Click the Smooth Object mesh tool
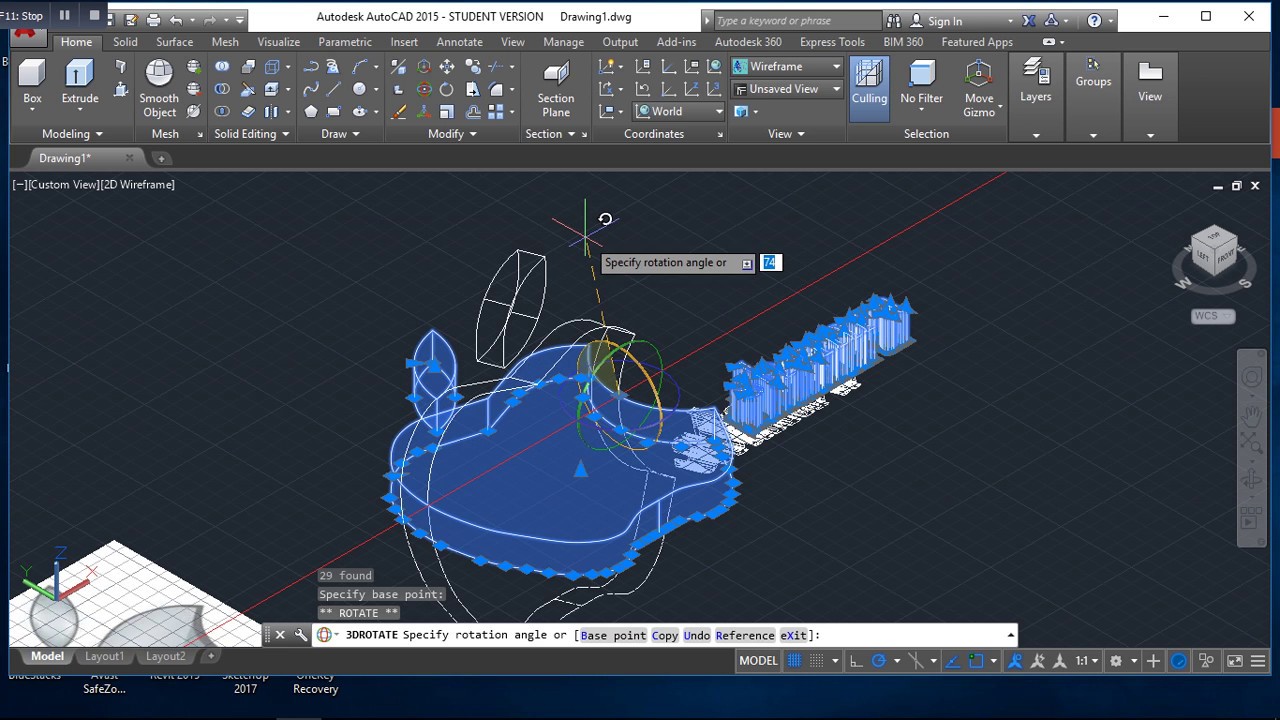 click(159, 88)
